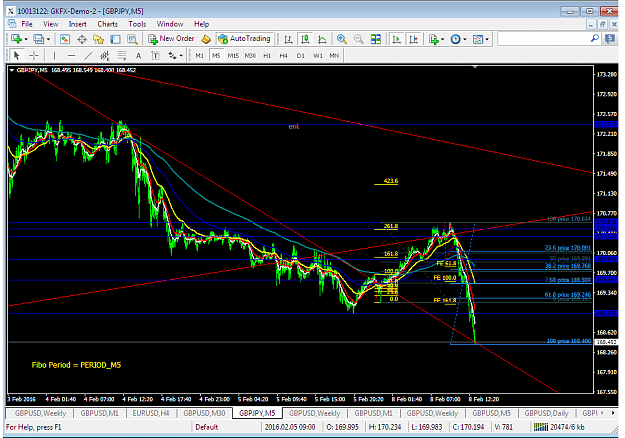Viewport: 625px width, 438px height.
Task: Toggle the AutoTrading button
Action: (x=245, y=39)
